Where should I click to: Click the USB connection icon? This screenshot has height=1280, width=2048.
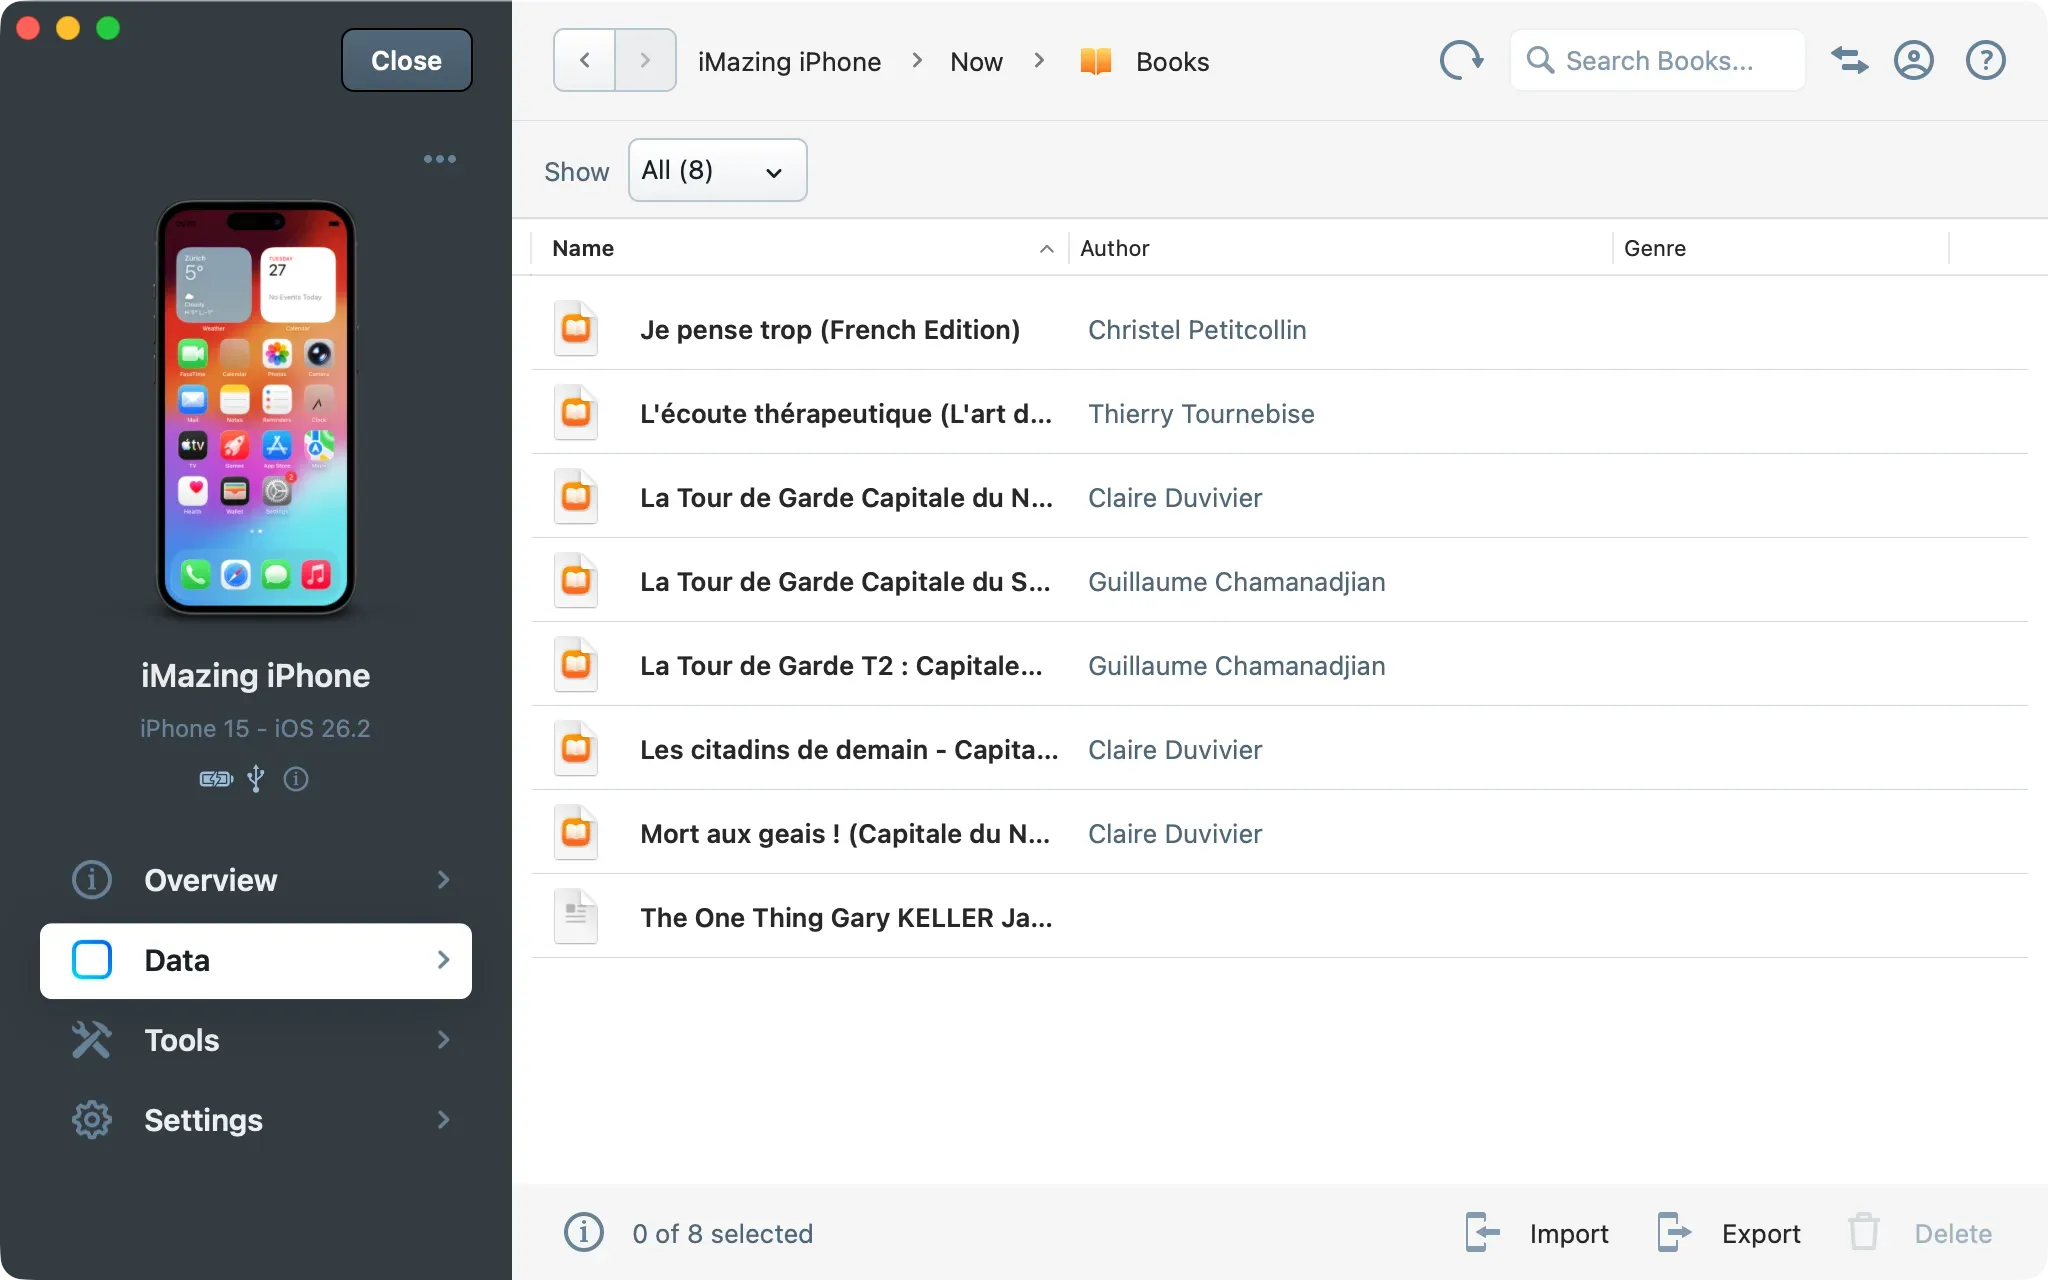[x=256, y=779]
